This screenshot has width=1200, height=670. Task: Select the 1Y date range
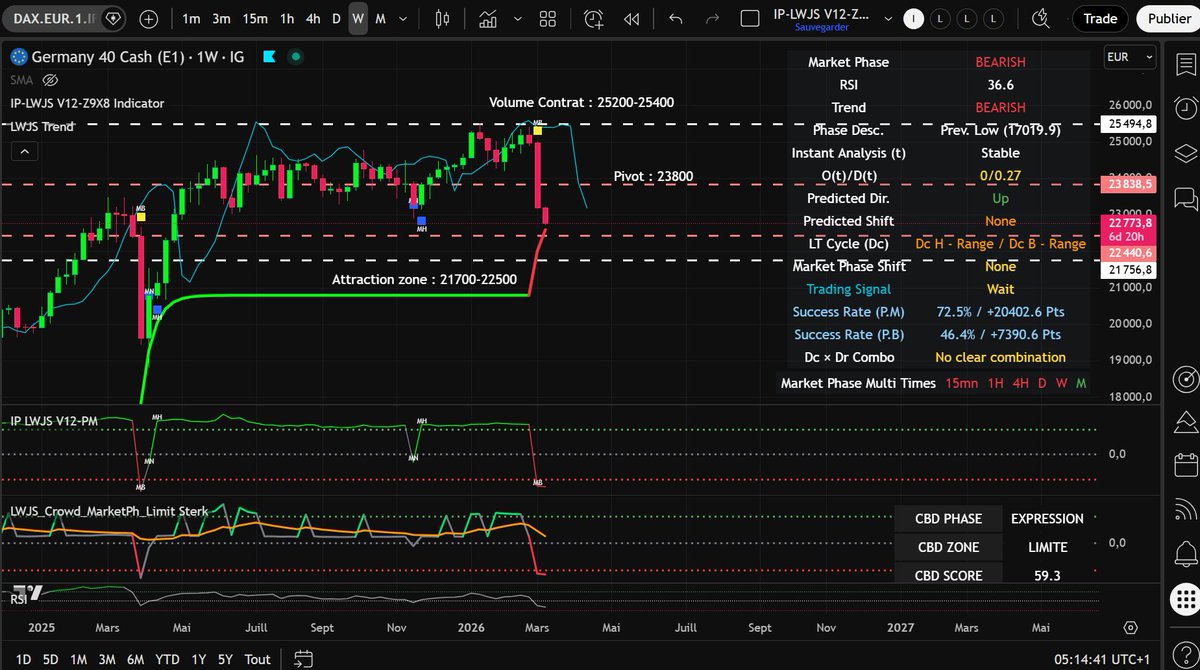[199, 659]
